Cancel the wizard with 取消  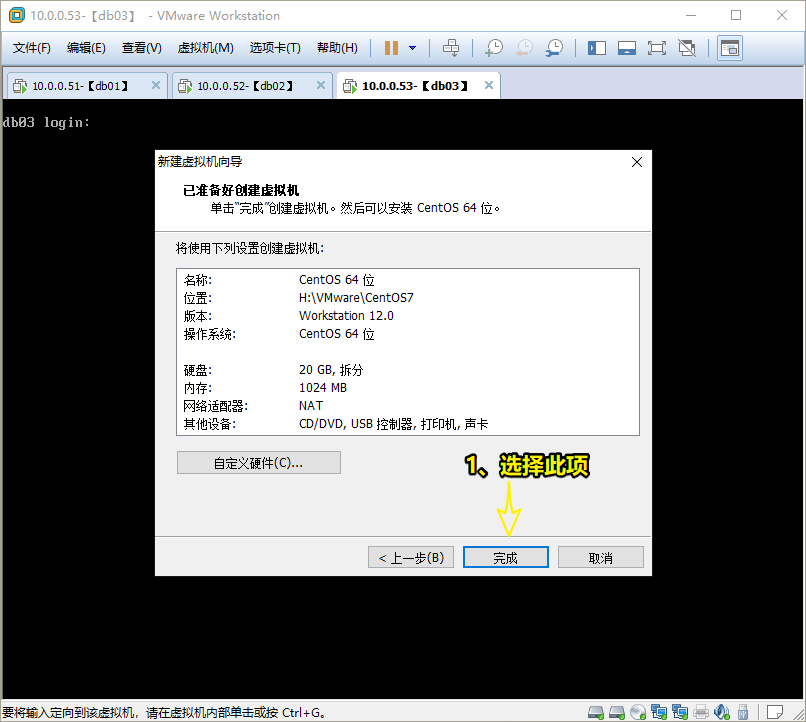click(x=601, y=558)
